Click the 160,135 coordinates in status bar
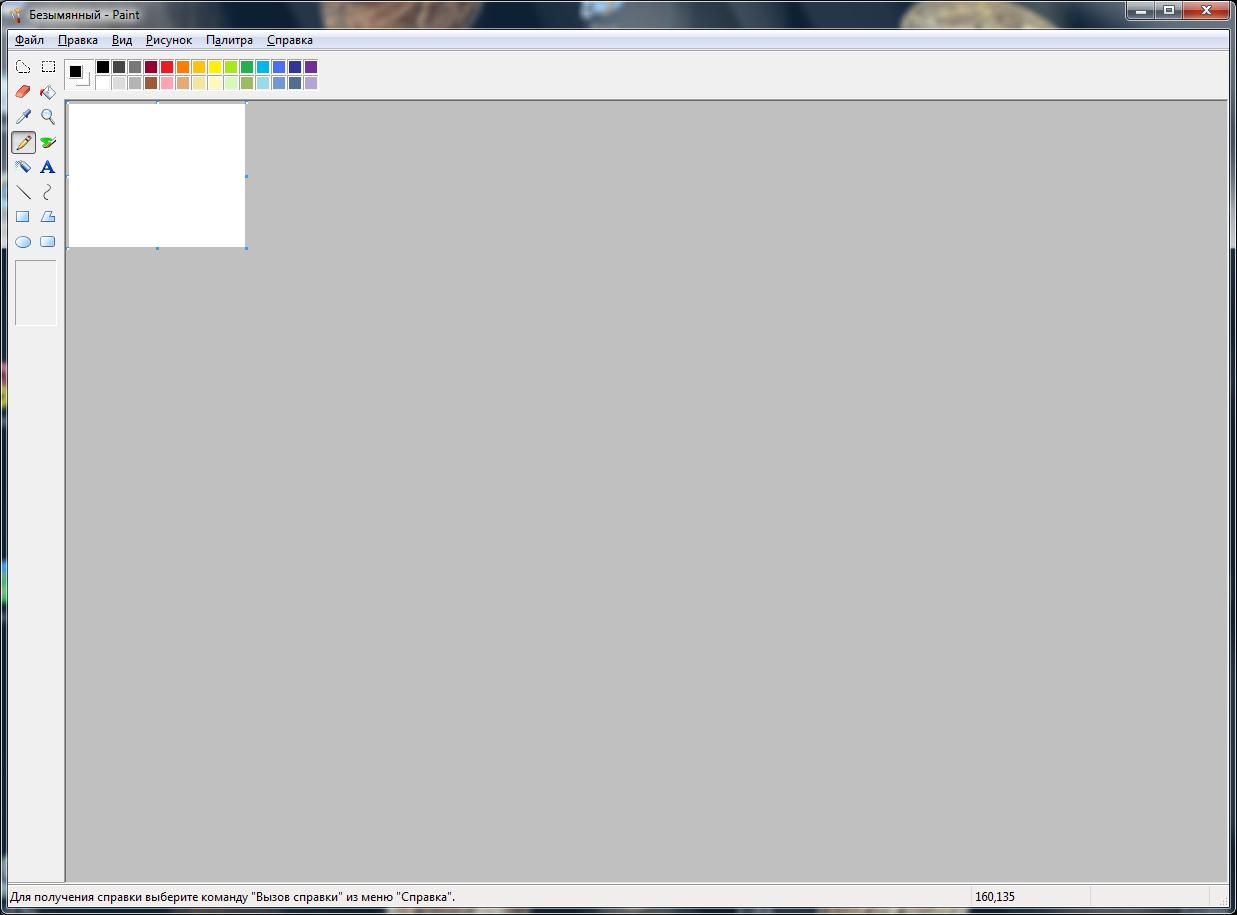 [995, 897]
